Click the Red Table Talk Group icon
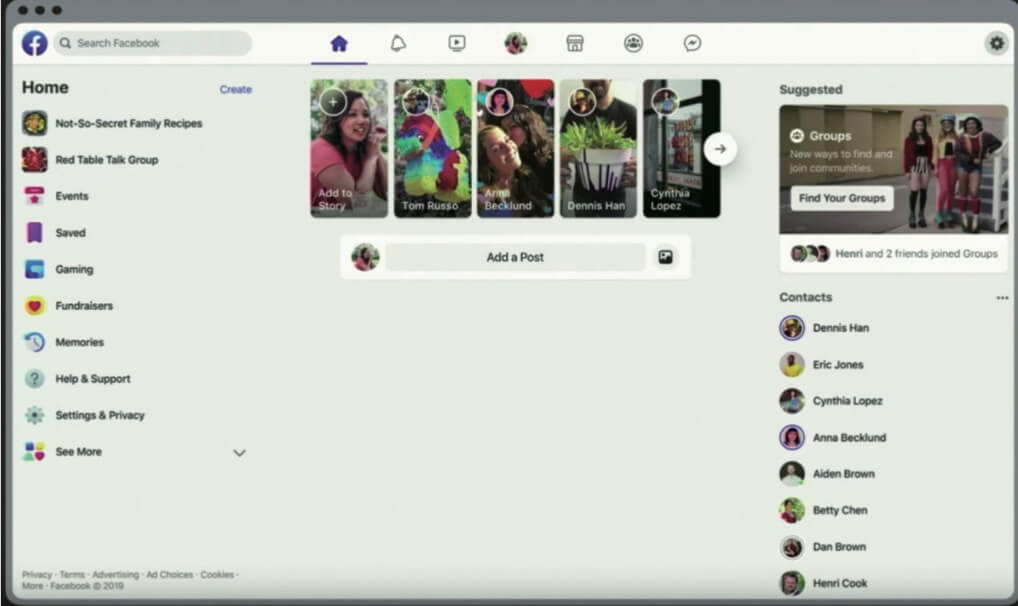The image size is (1018, 606). click(x=34, y=159)
